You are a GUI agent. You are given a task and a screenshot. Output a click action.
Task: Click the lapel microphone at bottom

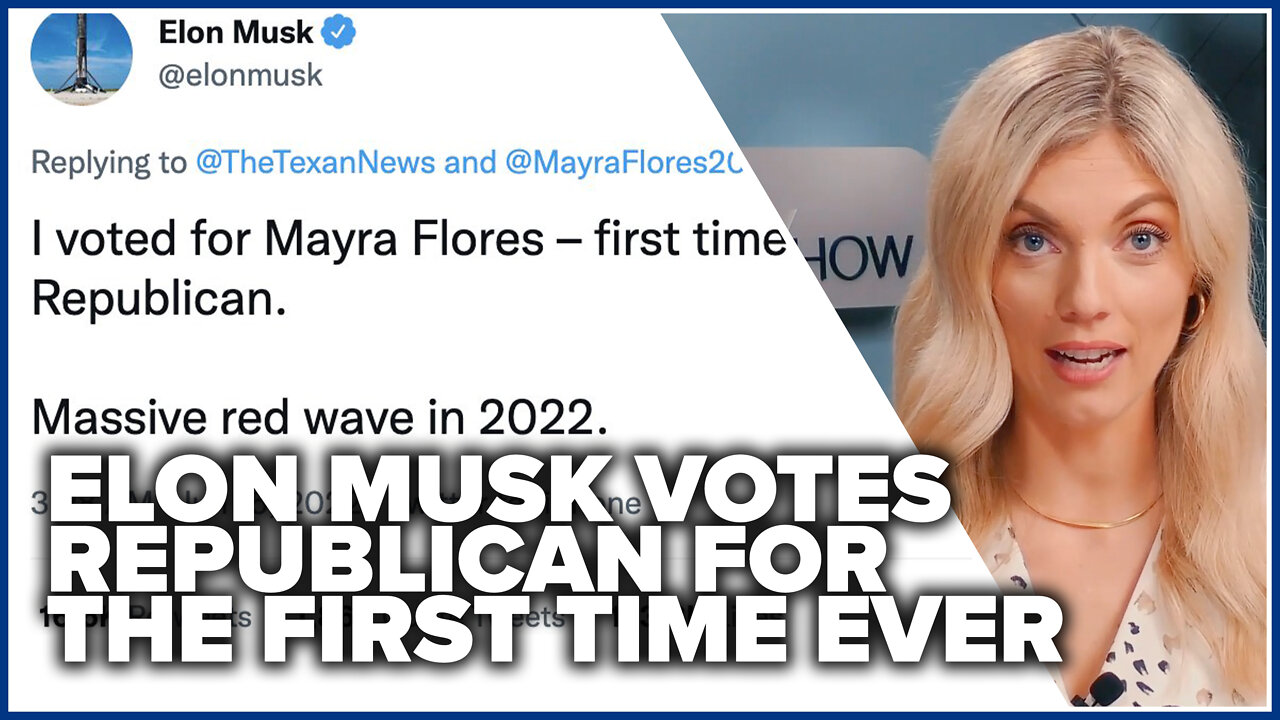(1105, 689)
